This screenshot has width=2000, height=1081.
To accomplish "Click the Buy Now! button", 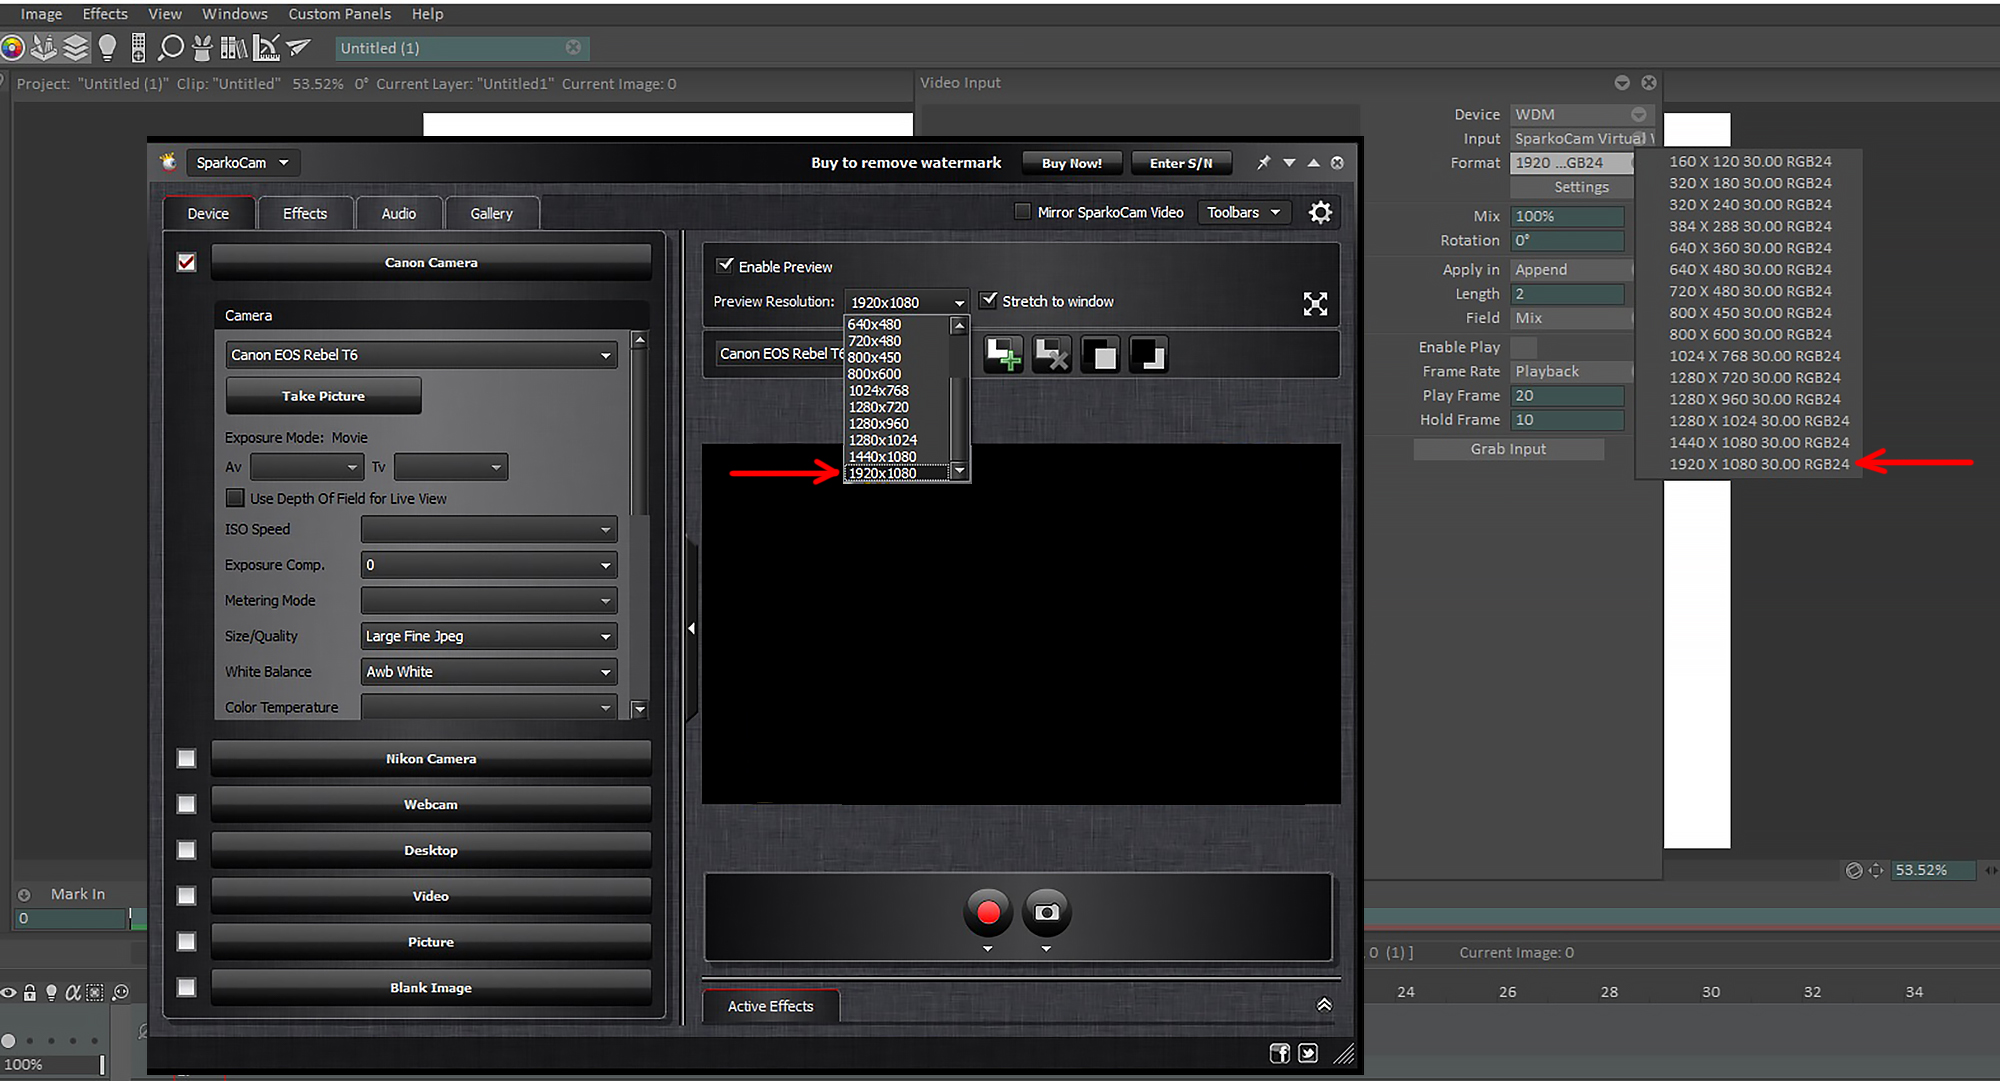I will click(x=1072, y=163).
